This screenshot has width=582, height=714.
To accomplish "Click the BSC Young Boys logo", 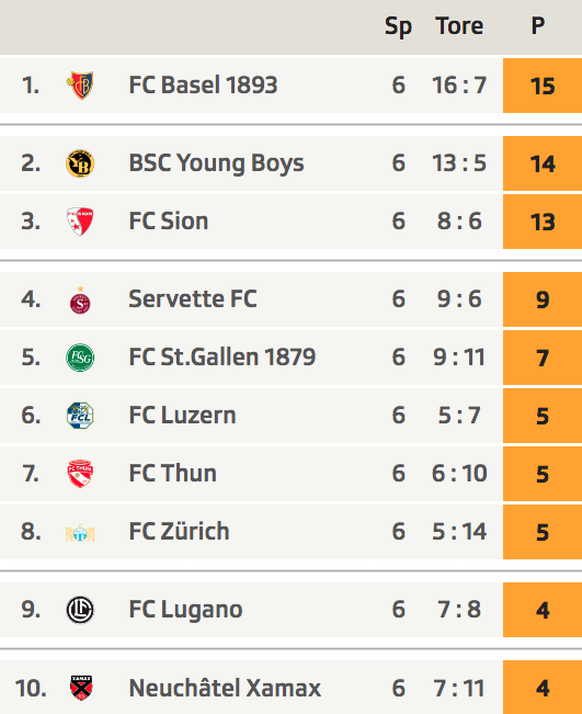I will click(x=80, y=163).
